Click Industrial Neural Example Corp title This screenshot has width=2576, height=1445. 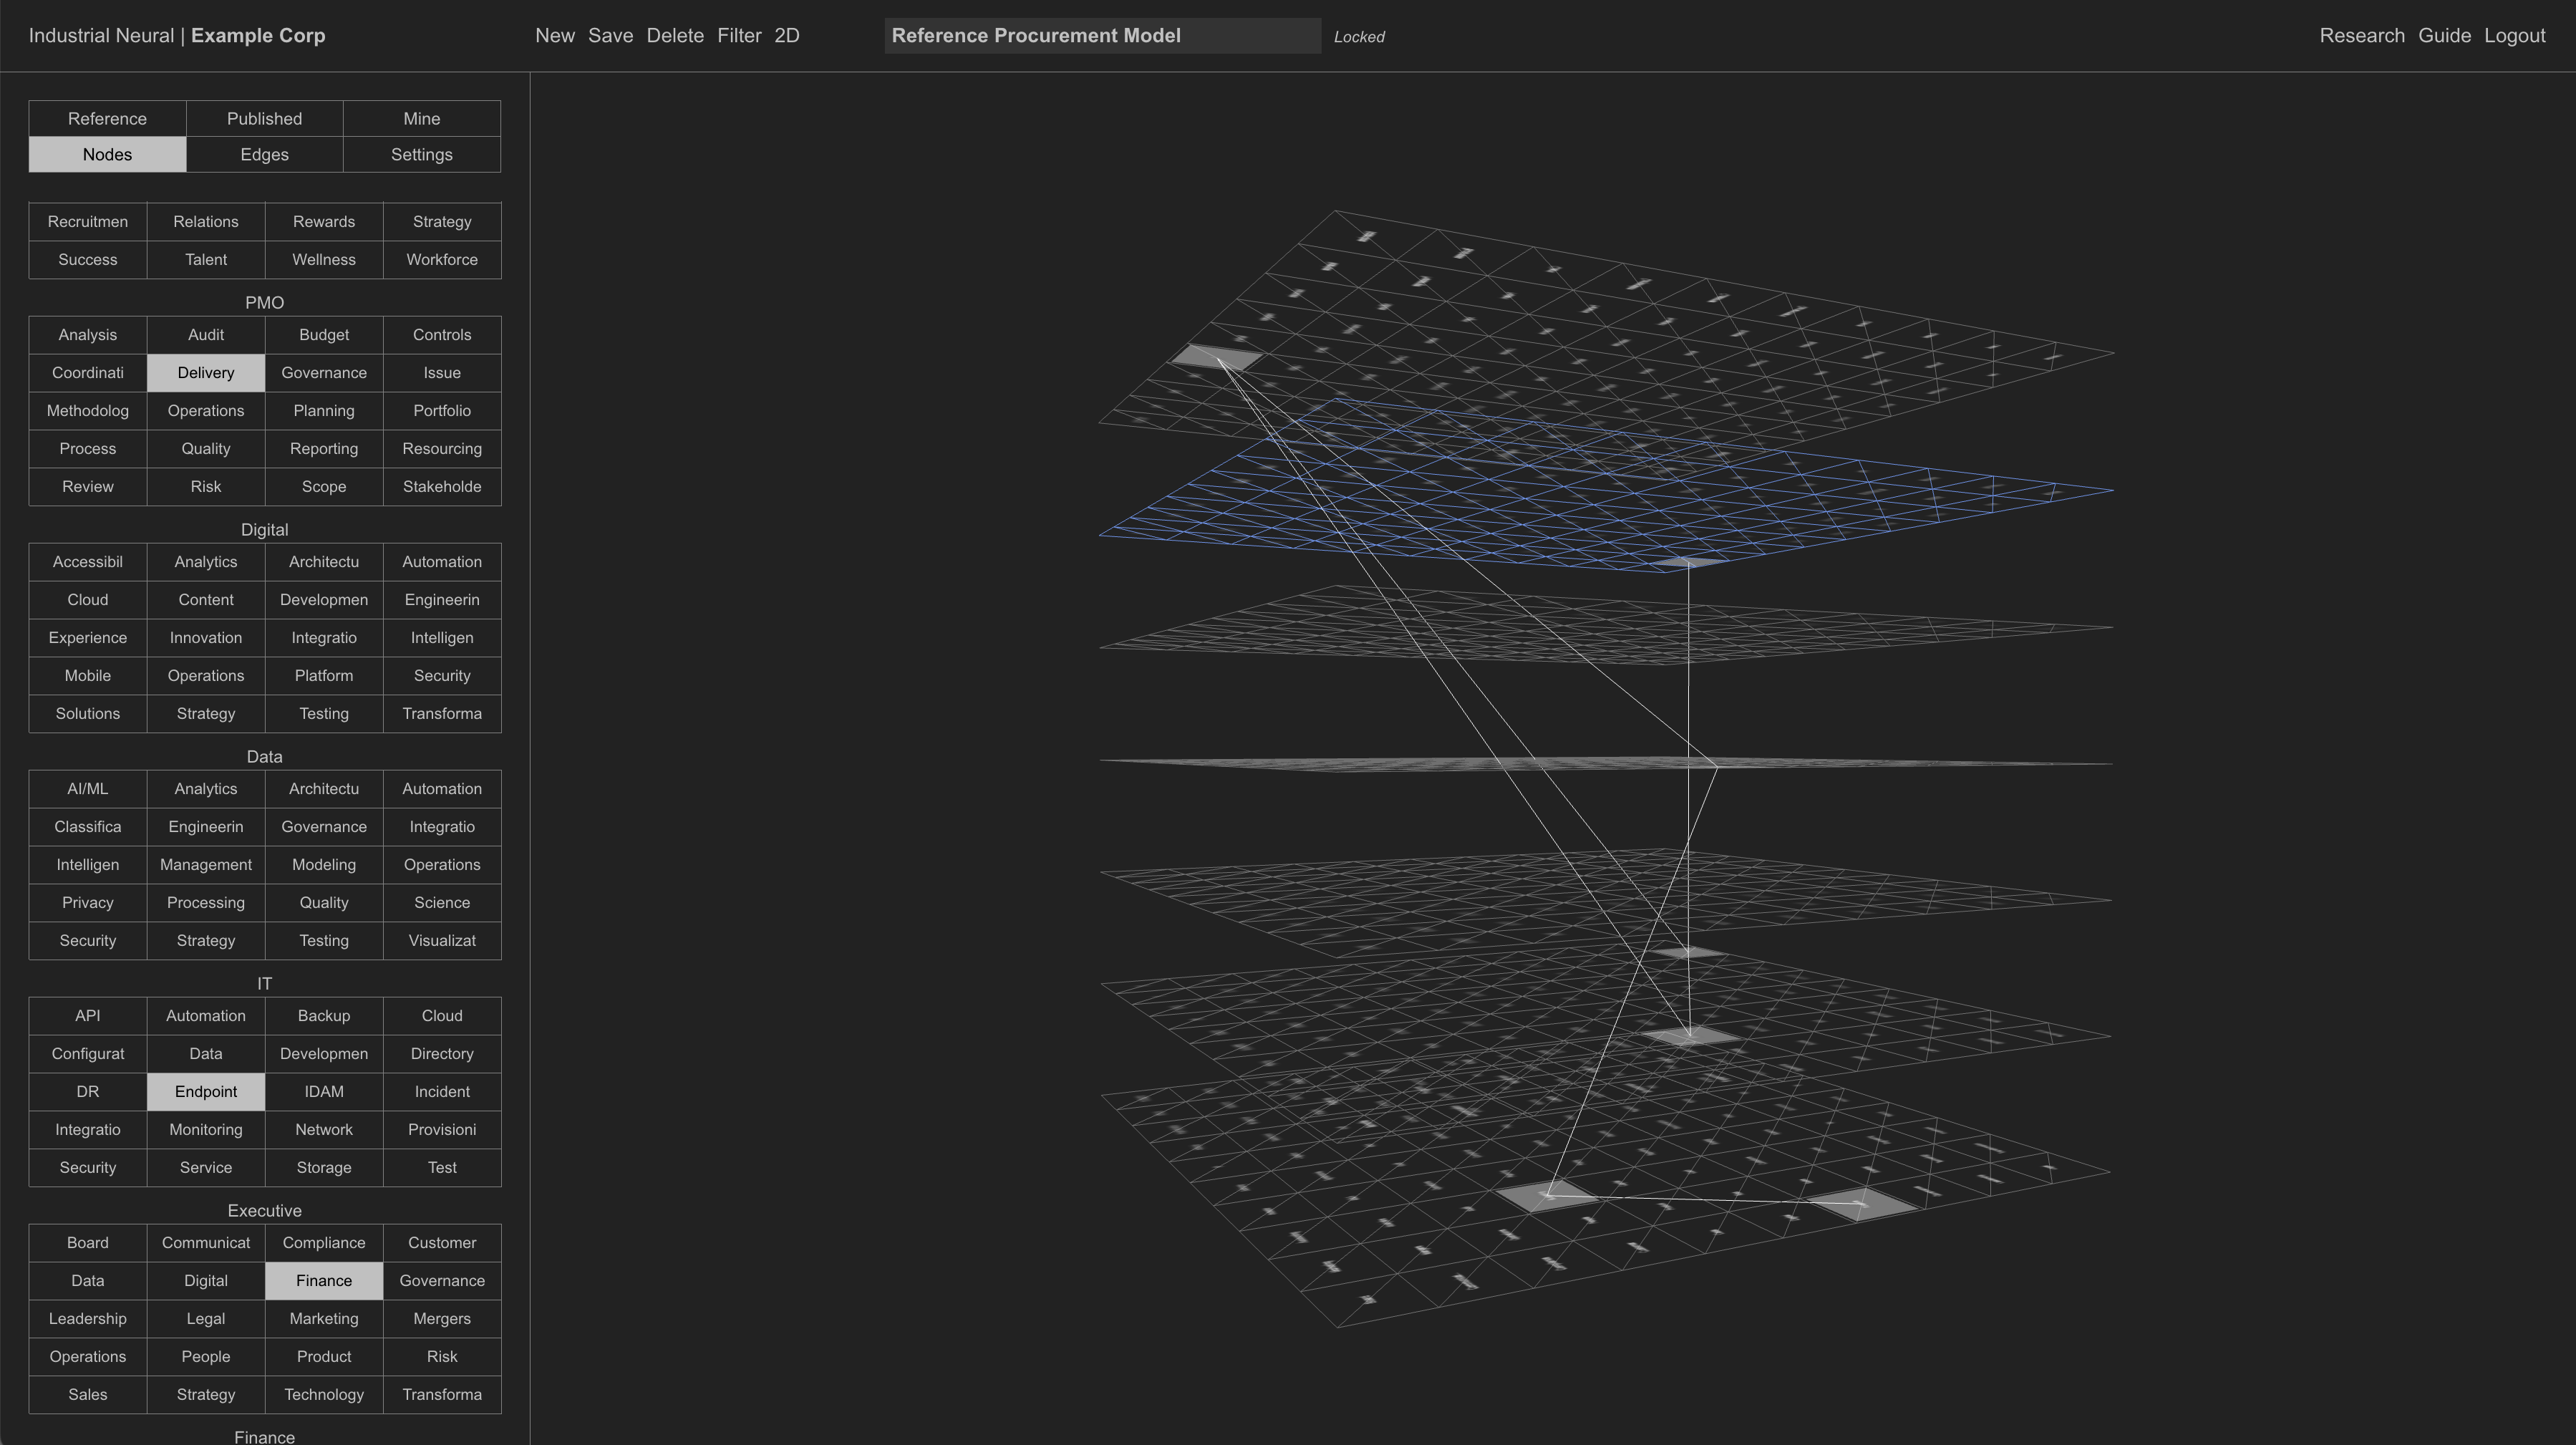177,36
